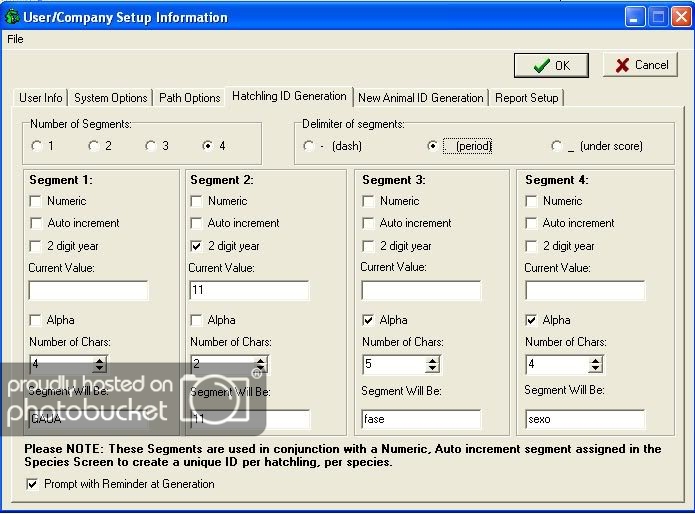Go to the Report Setup tab
The width and height of the screenshot is (695, 514).
click(527, 98)
